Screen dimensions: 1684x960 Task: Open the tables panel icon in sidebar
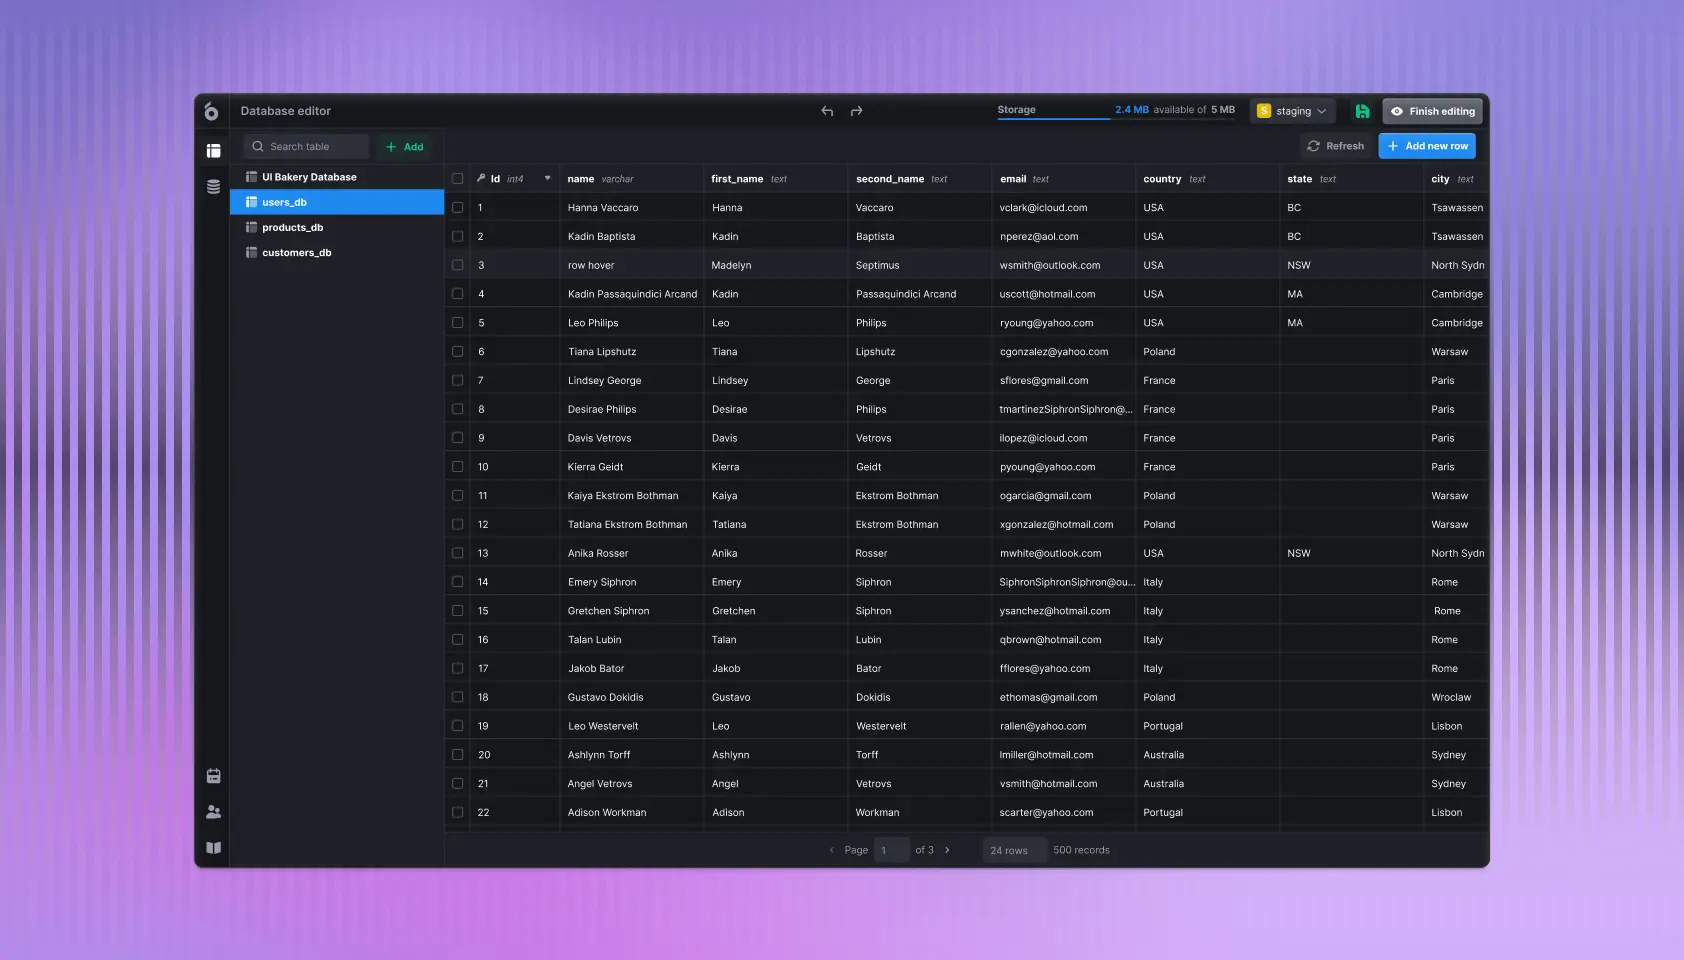point(213,150)
